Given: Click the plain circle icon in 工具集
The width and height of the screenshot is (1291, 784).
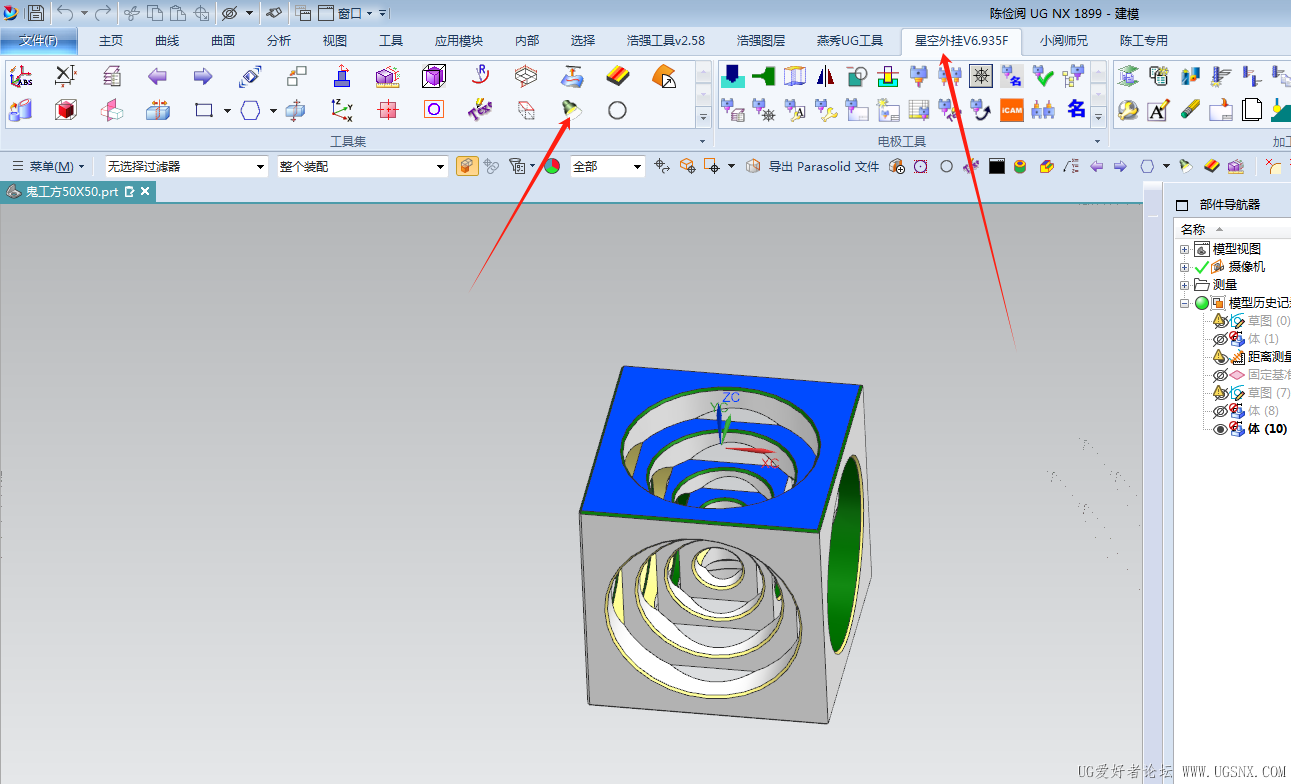Looking at the screenshot, I should pos(617,110).
